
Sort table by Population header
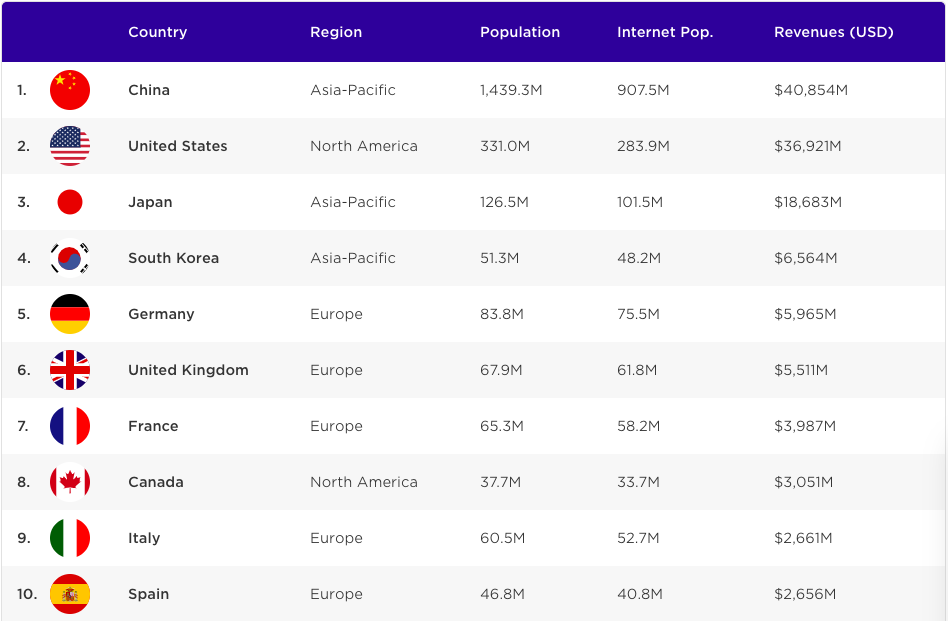pos(520,32)
